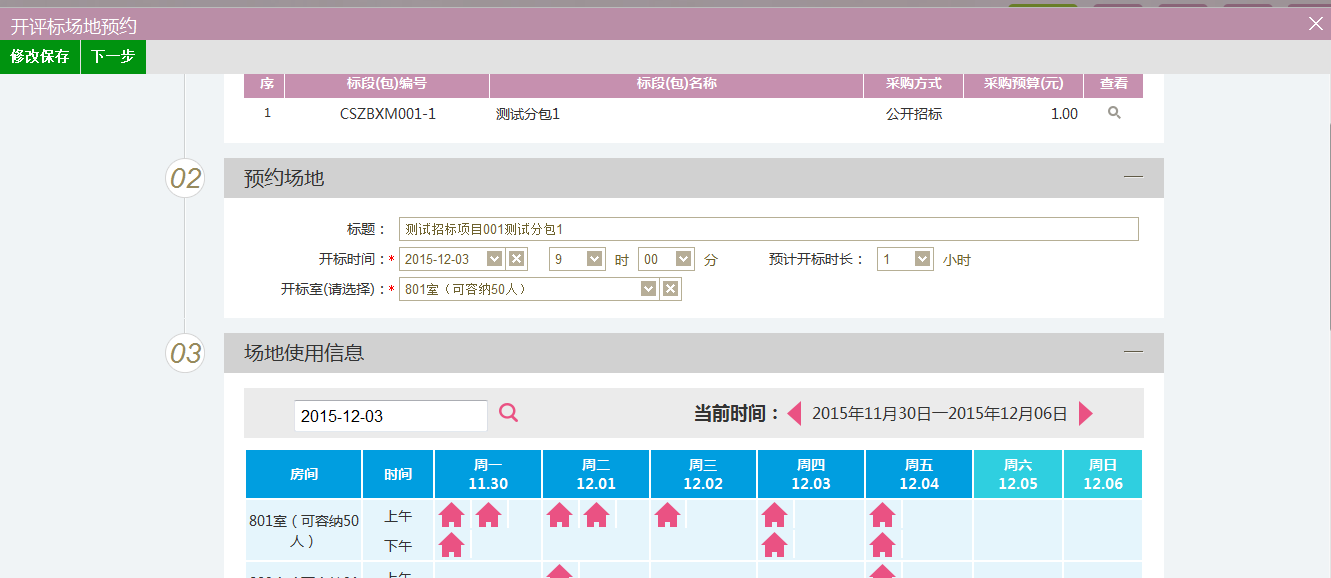Viewport: 1331px width, 578px height.
Task: Click the 标题 text input field
Action: (x=768, y=229)
